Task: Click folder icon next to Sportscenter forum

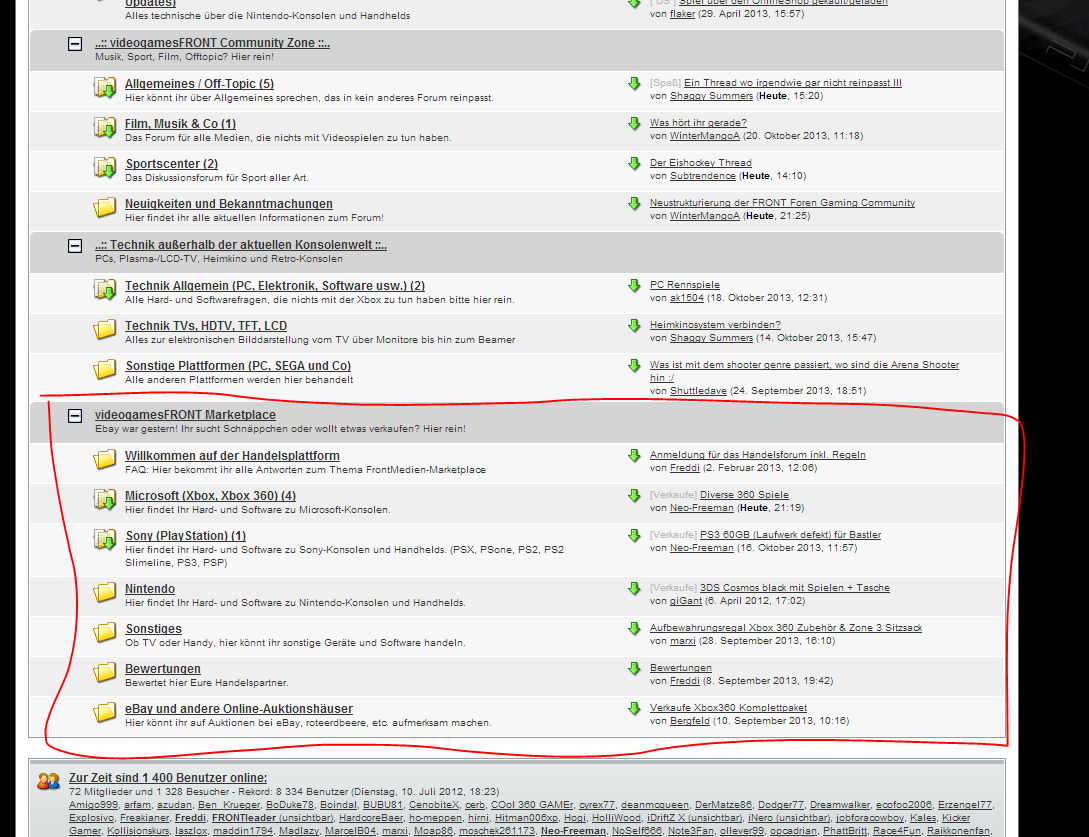Action: point(105,168)
